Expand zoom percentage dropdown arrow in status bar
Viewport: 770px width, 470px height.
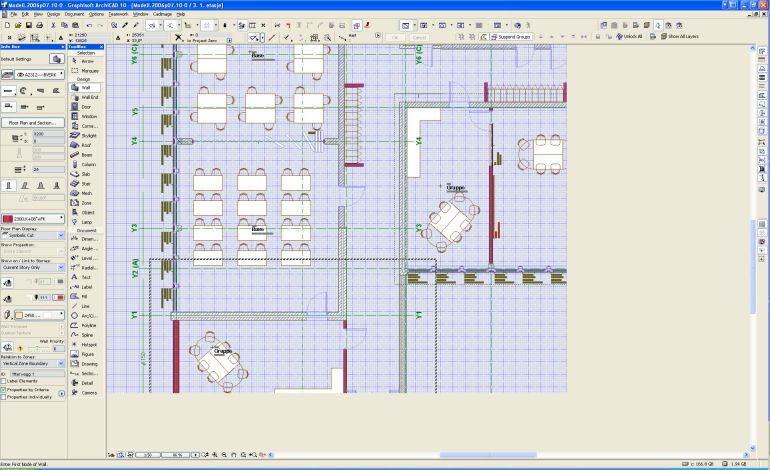tap(195, 455)
